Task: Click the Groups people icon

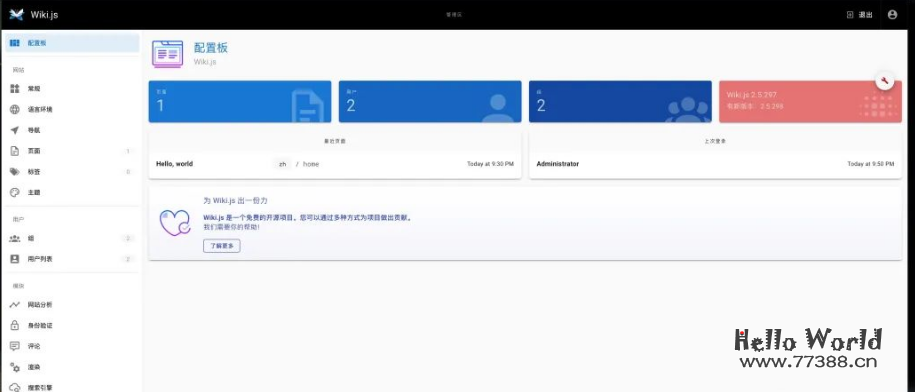Action: tap(15, 239)
